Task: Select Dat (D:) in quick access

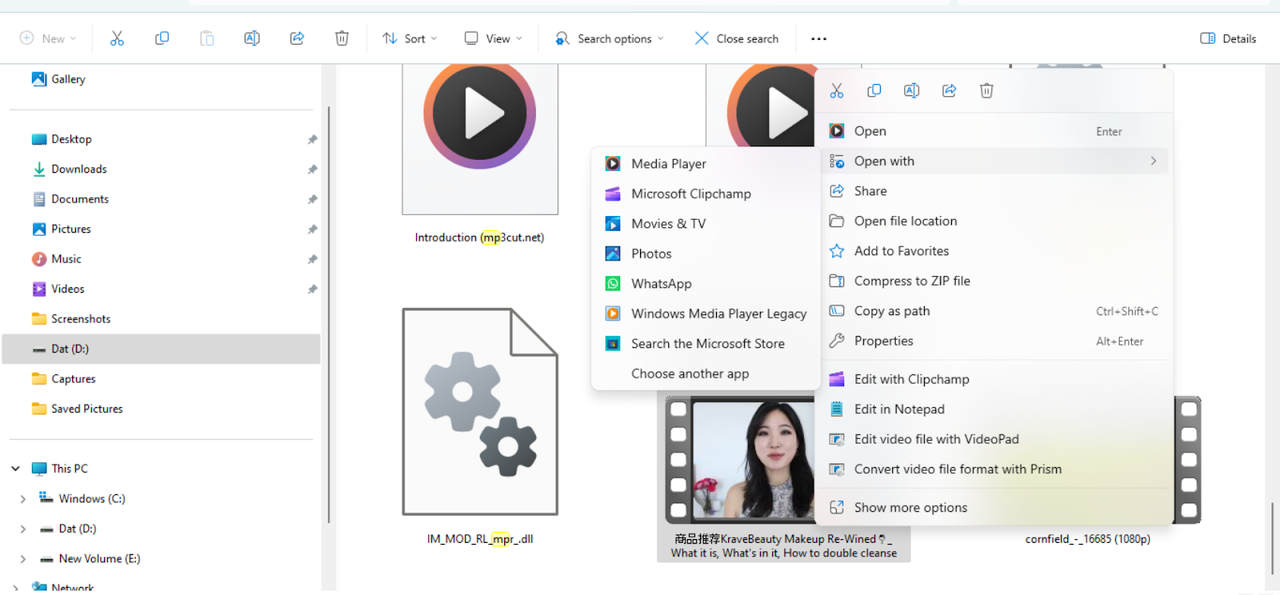Action: [161, 349]
